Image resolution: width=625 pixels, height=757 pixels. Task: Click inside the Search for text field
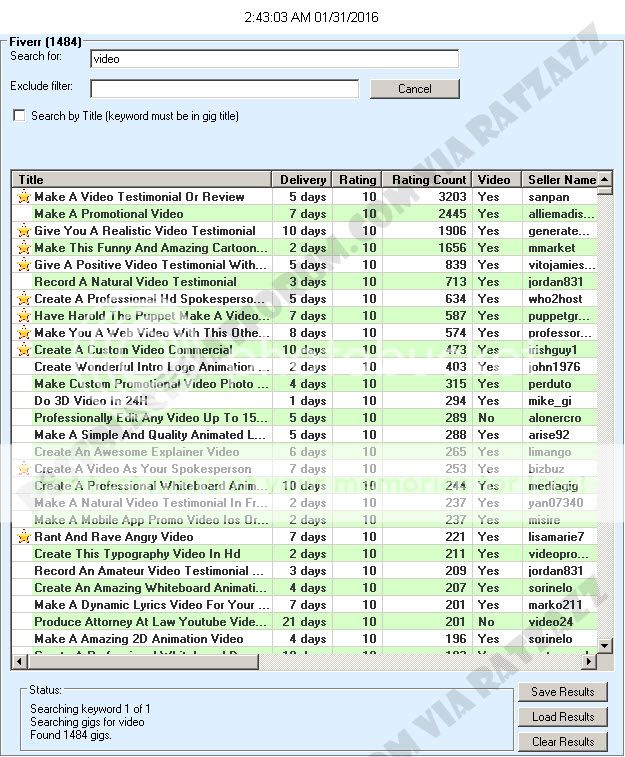(x=274, y=59)
